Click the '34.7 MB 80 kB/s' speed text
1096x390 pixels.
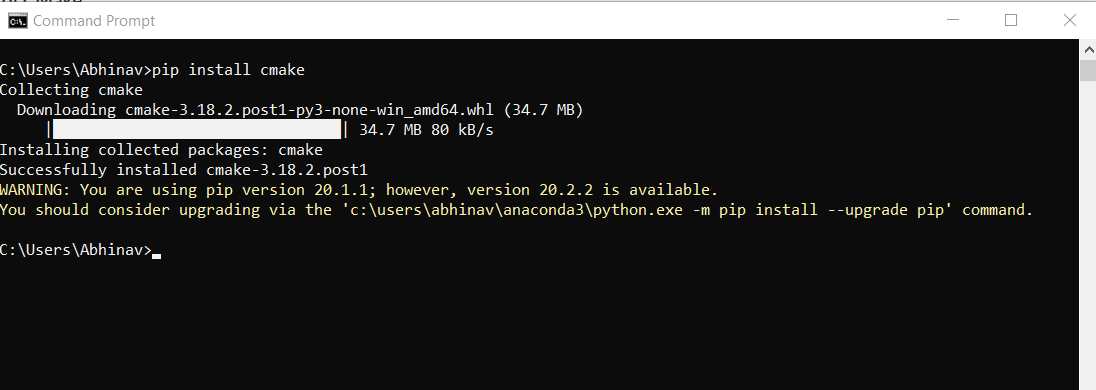click(426, 130)
